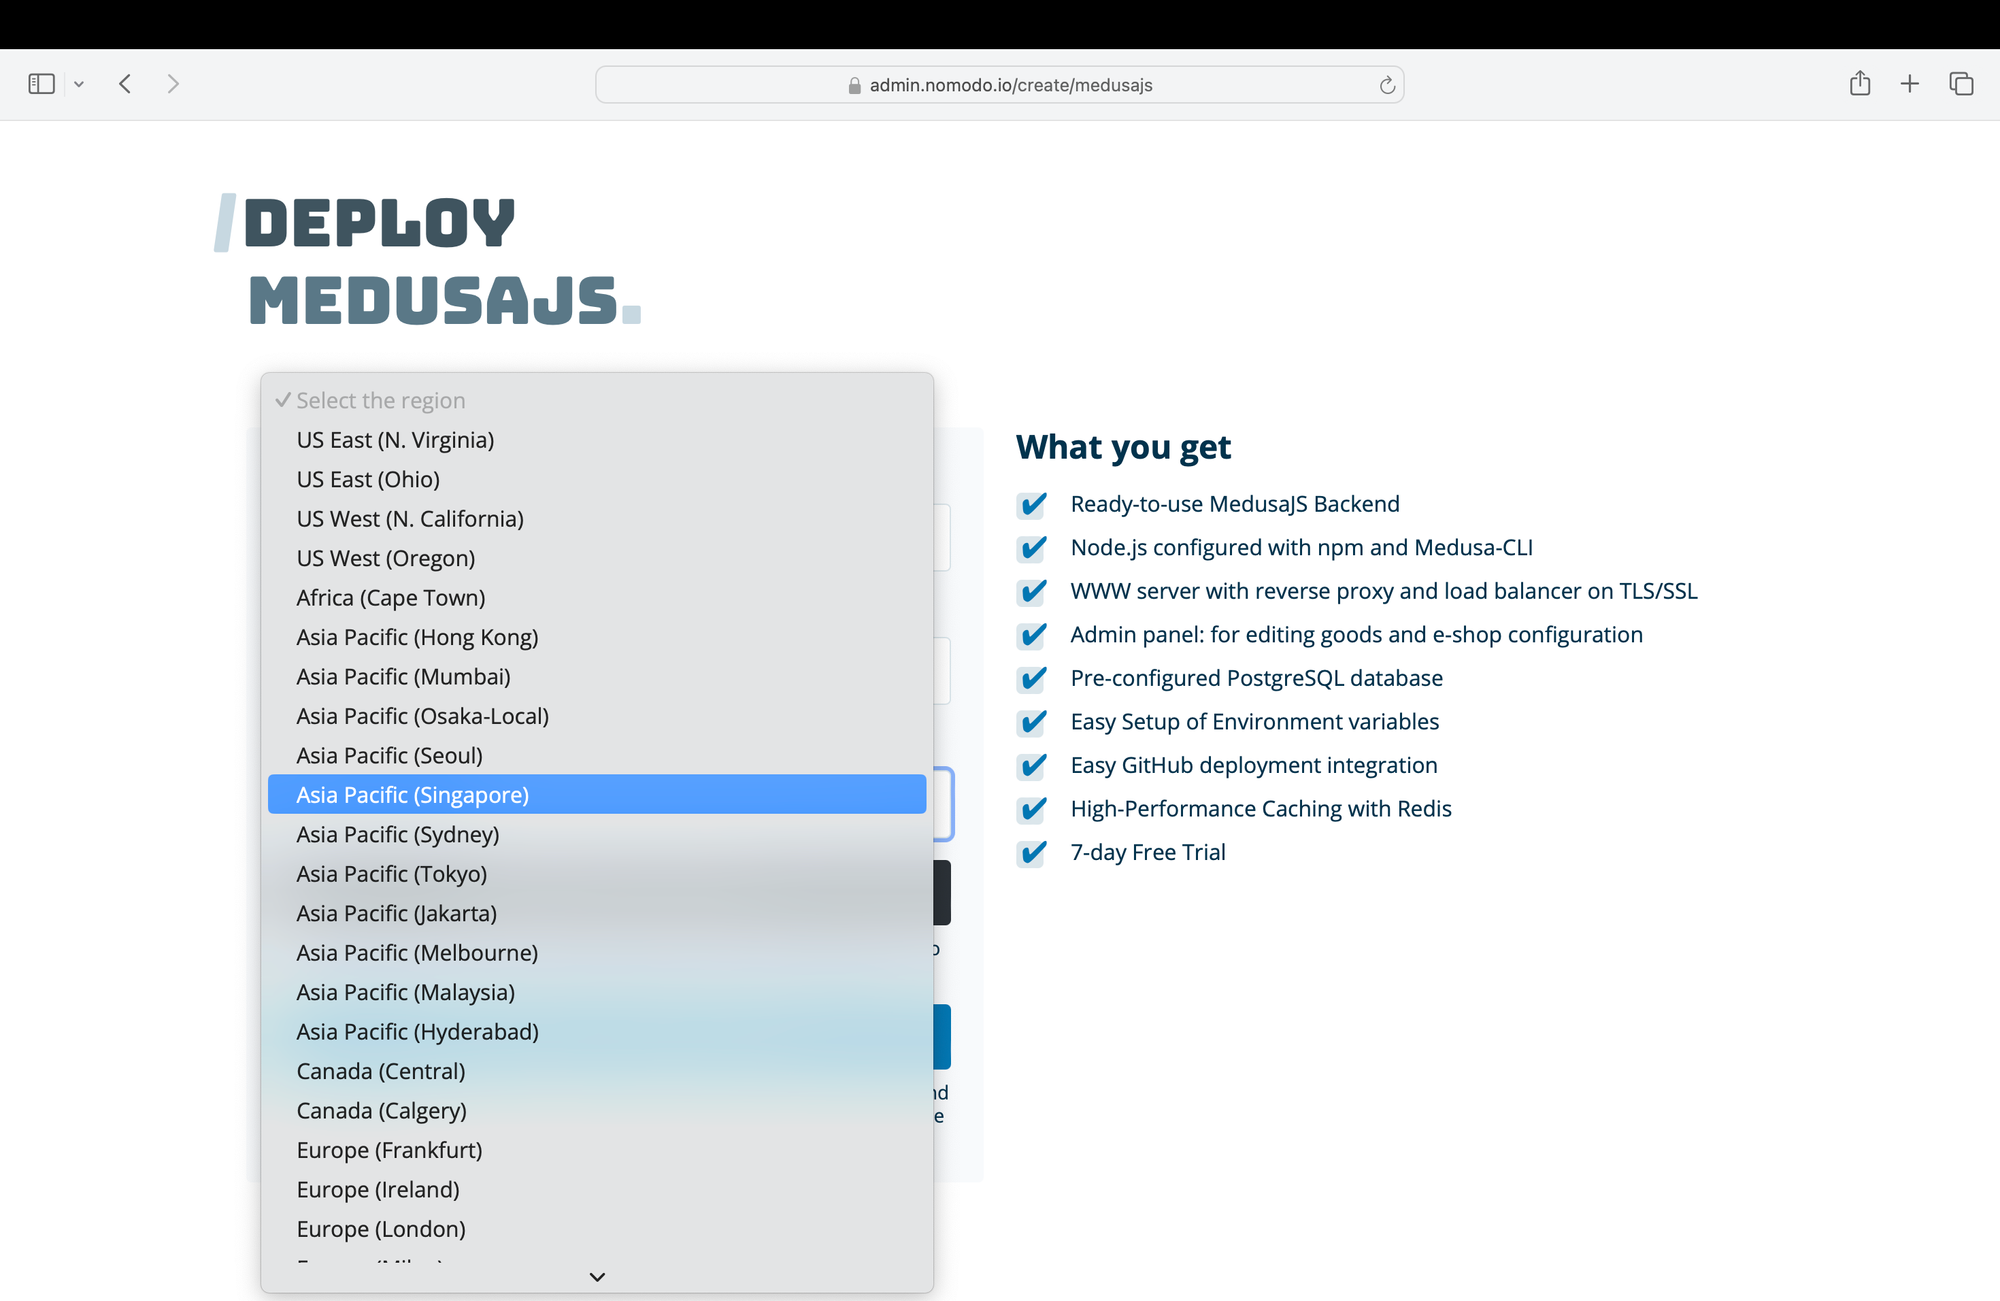Click the forward navigation arrow
2000x1301 pixels.
173,84
